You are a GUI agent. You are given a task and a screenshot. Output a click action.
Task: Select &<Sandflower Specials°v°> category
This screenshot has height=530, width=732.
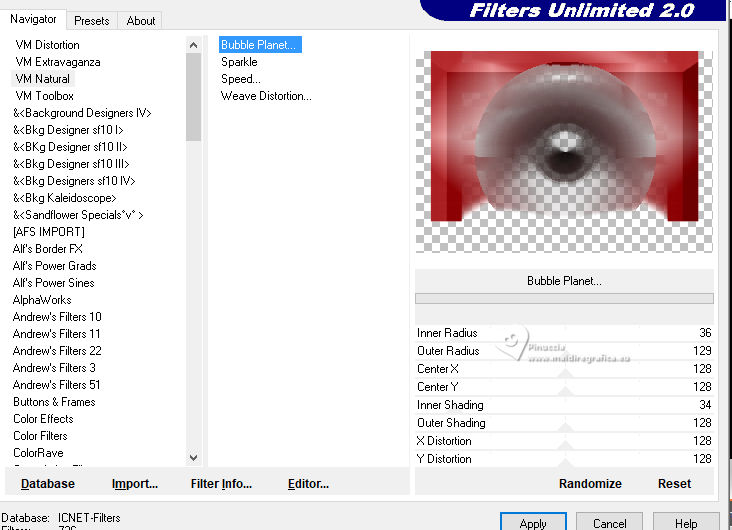click(x=78, y=215)
